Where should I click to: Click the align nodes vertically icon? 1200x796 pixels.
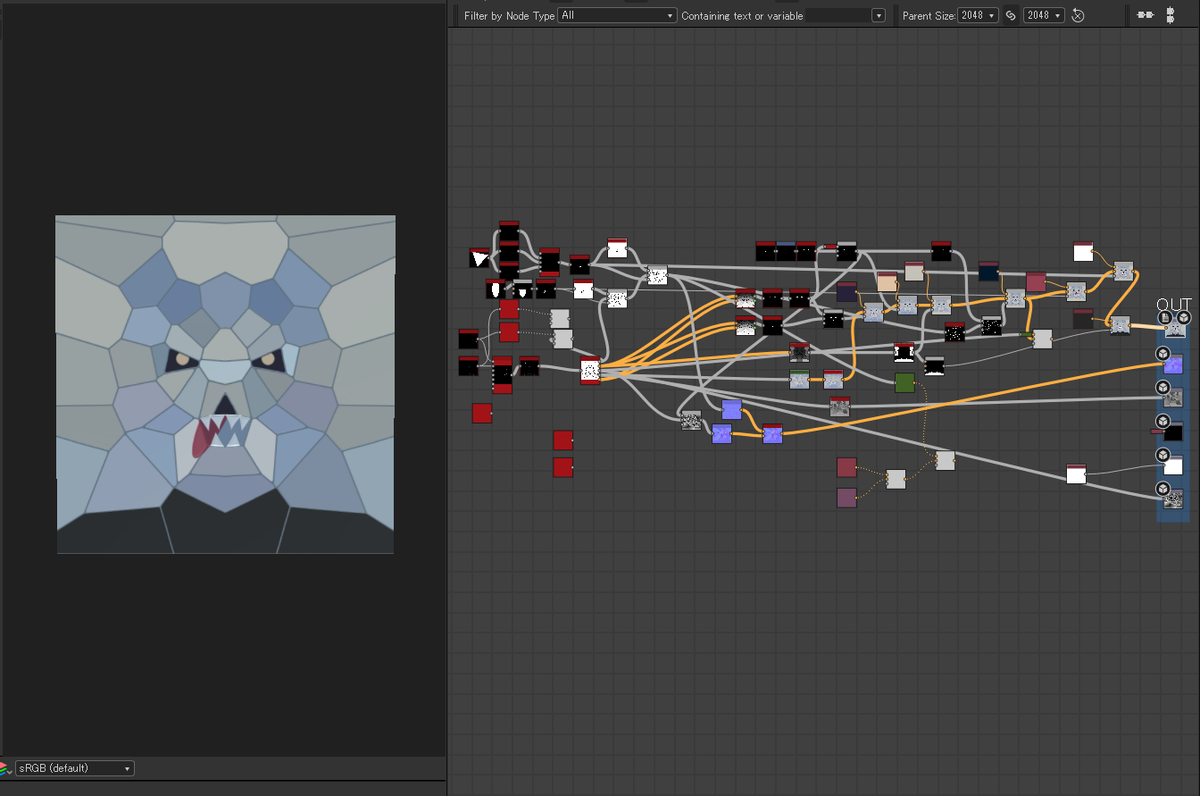click(x=1169, y=15)
